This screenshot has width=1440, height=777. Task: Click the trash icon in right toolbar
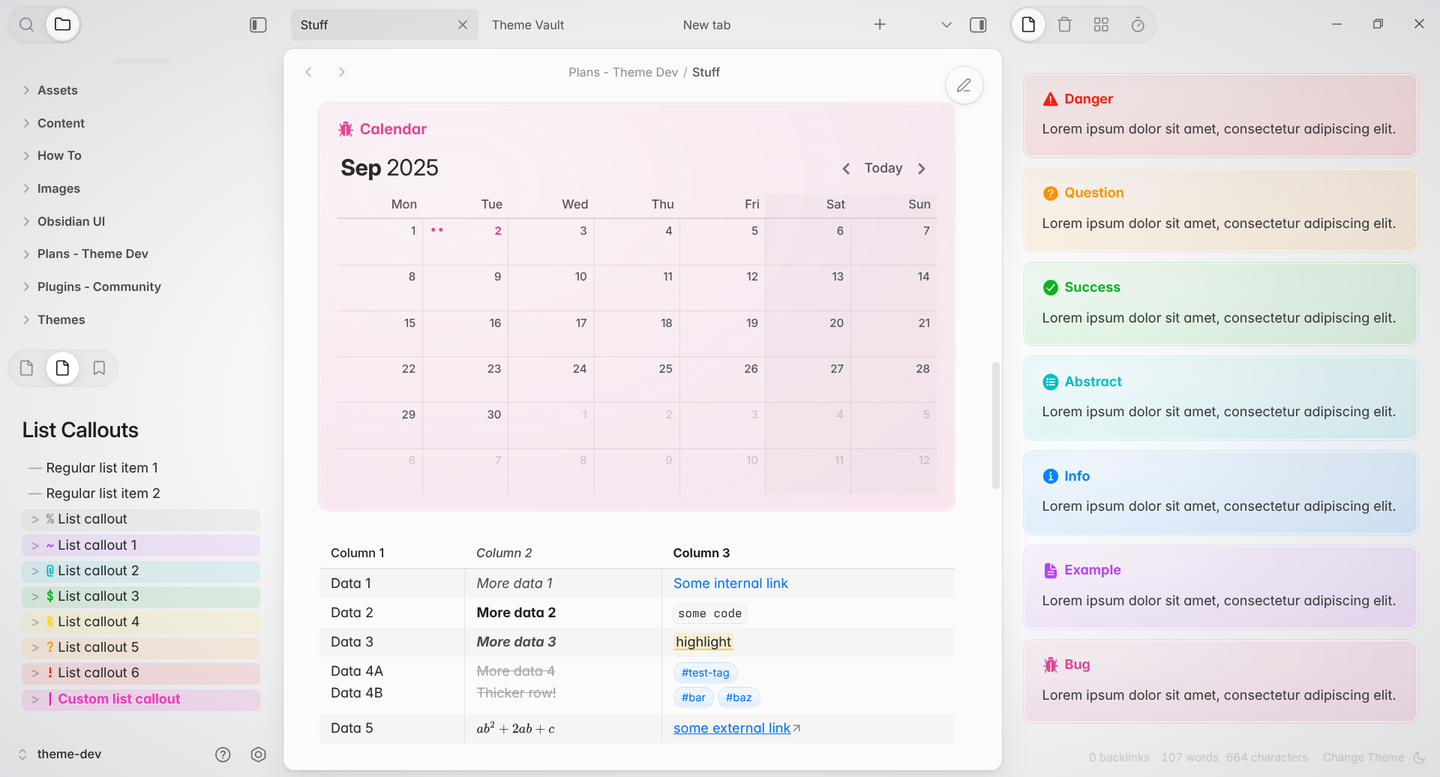[1065, 24]
